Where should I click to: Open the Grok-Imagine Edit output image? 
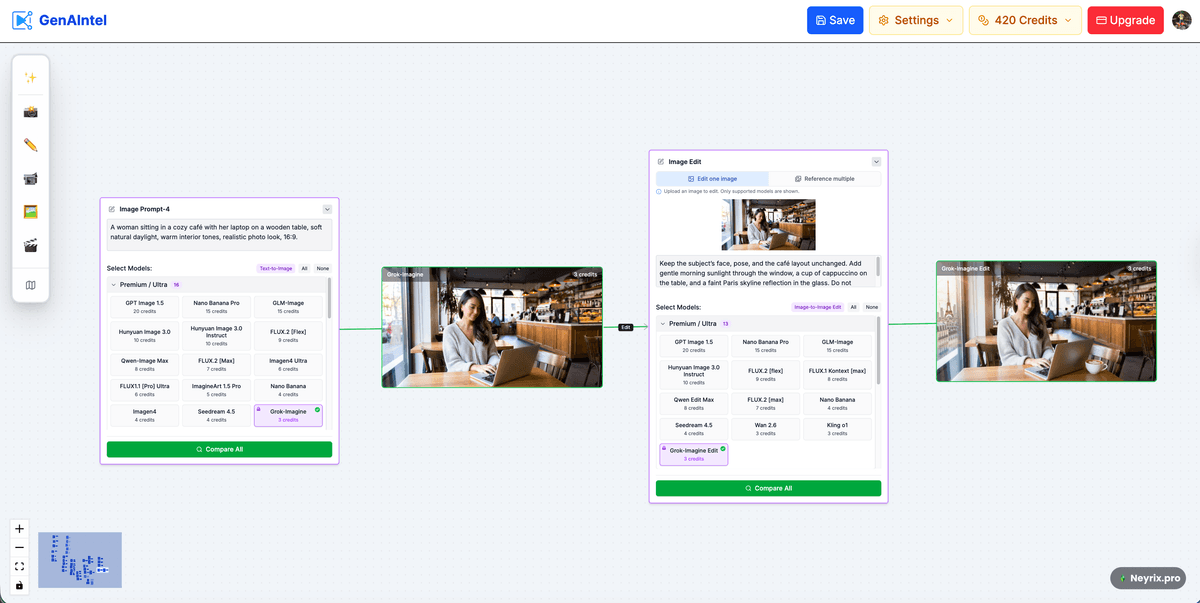(1046, 321)
